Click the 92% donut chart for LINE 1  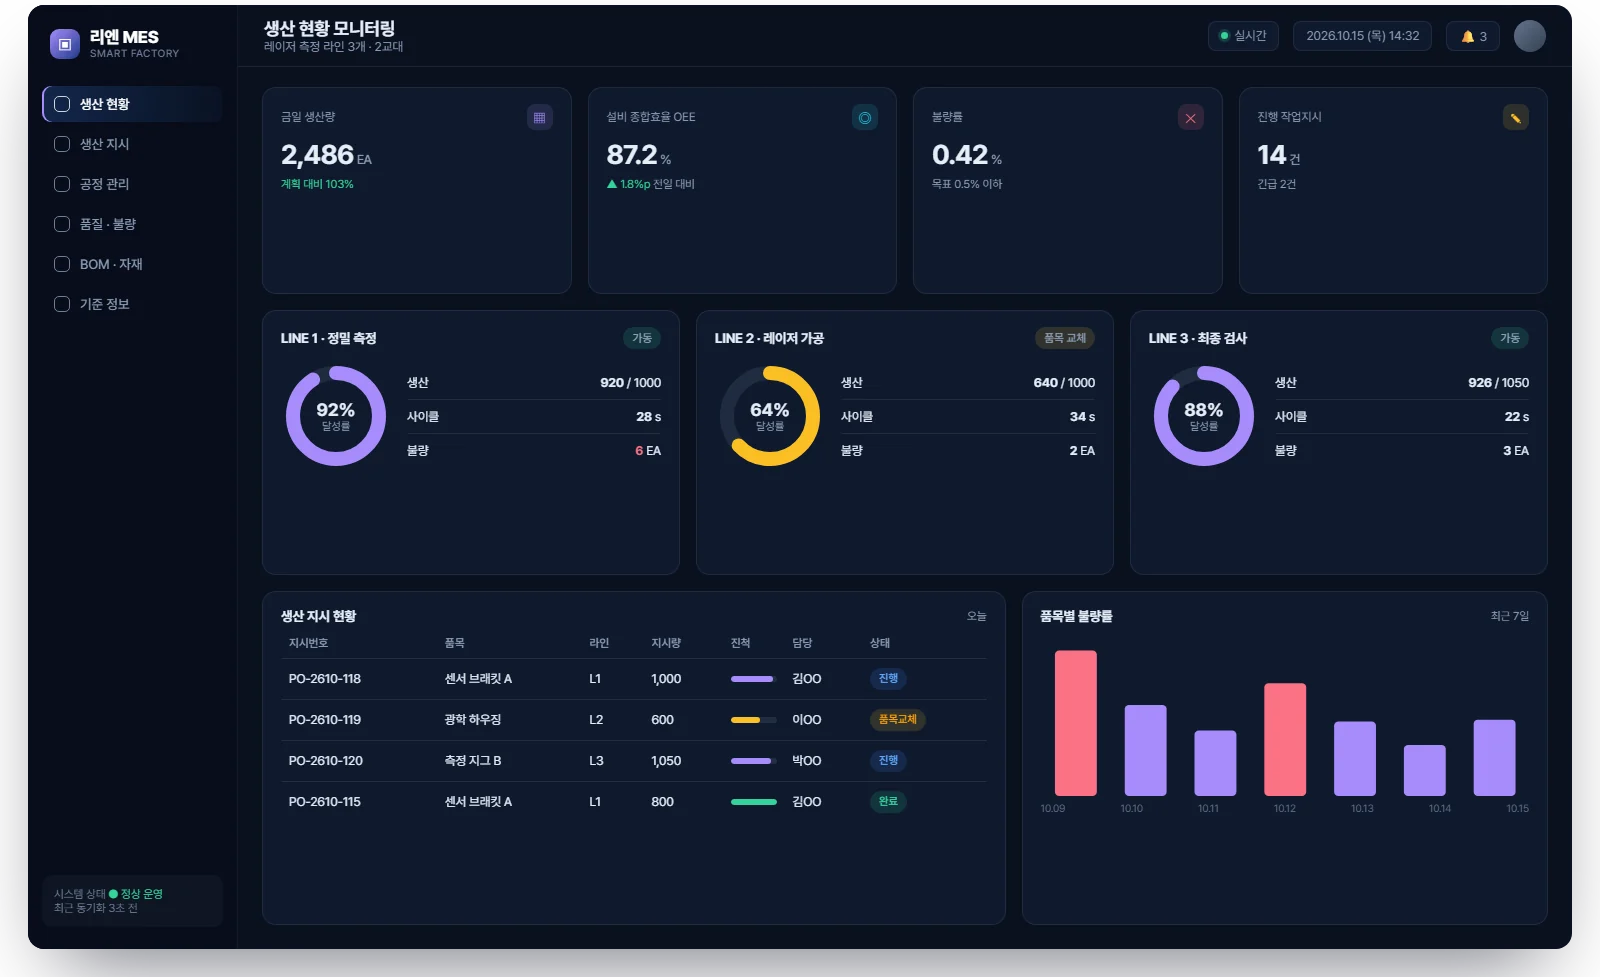click(336, 416)
